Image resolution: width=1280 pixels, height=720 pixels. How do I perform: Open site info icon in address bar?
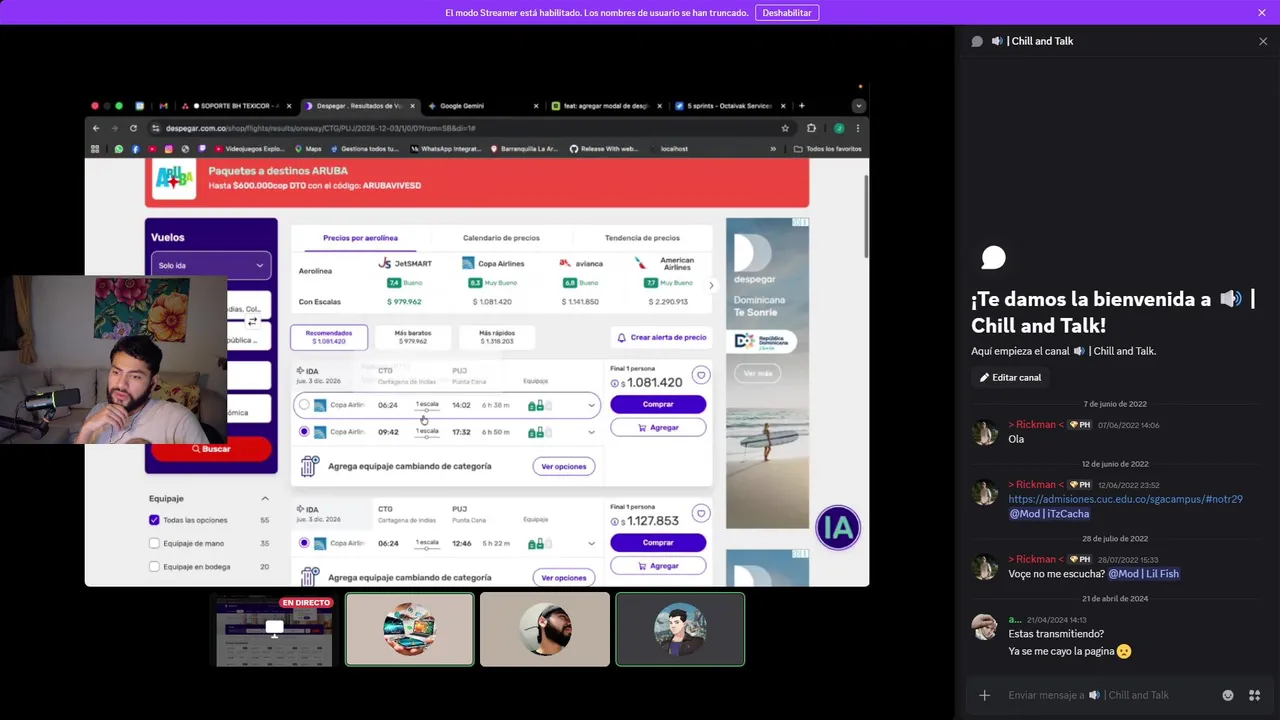pyautogui.click(x=155, y=128)
